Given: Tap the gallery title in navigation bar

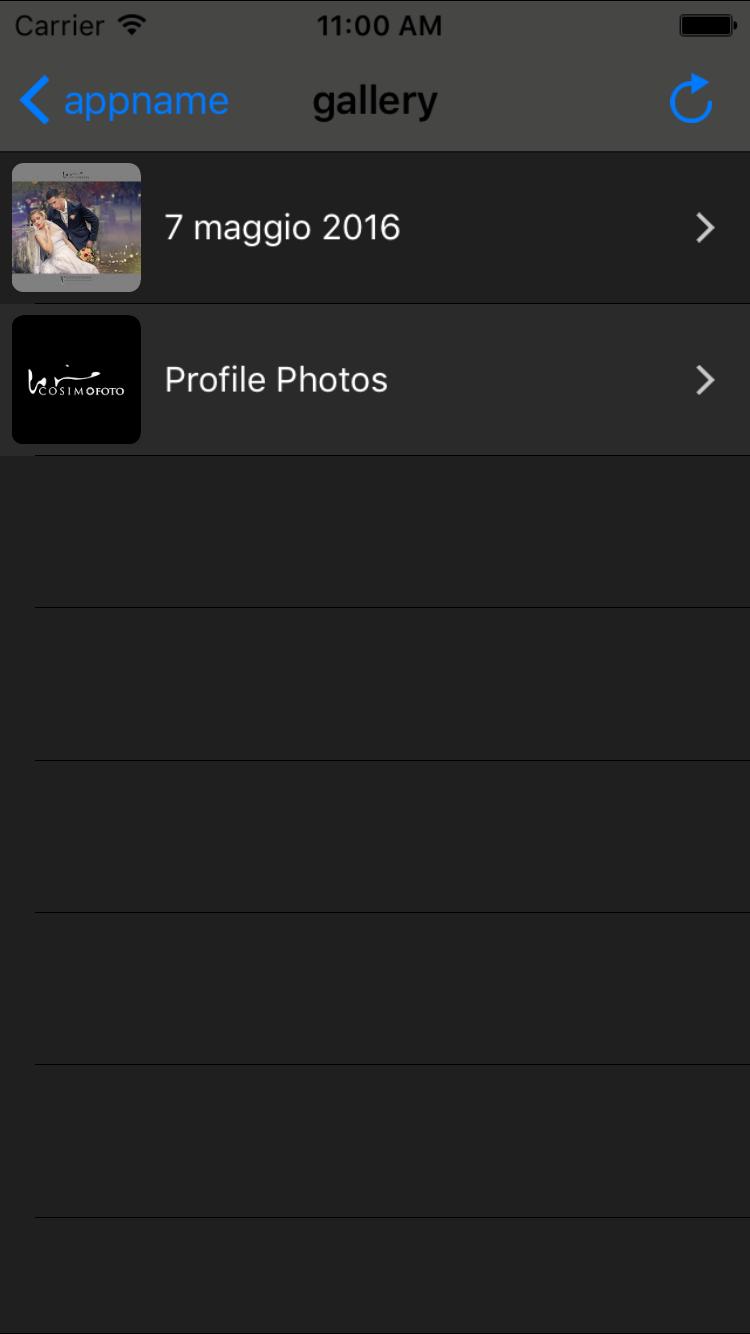Looking at the screenshot, I should pos(375,101).
